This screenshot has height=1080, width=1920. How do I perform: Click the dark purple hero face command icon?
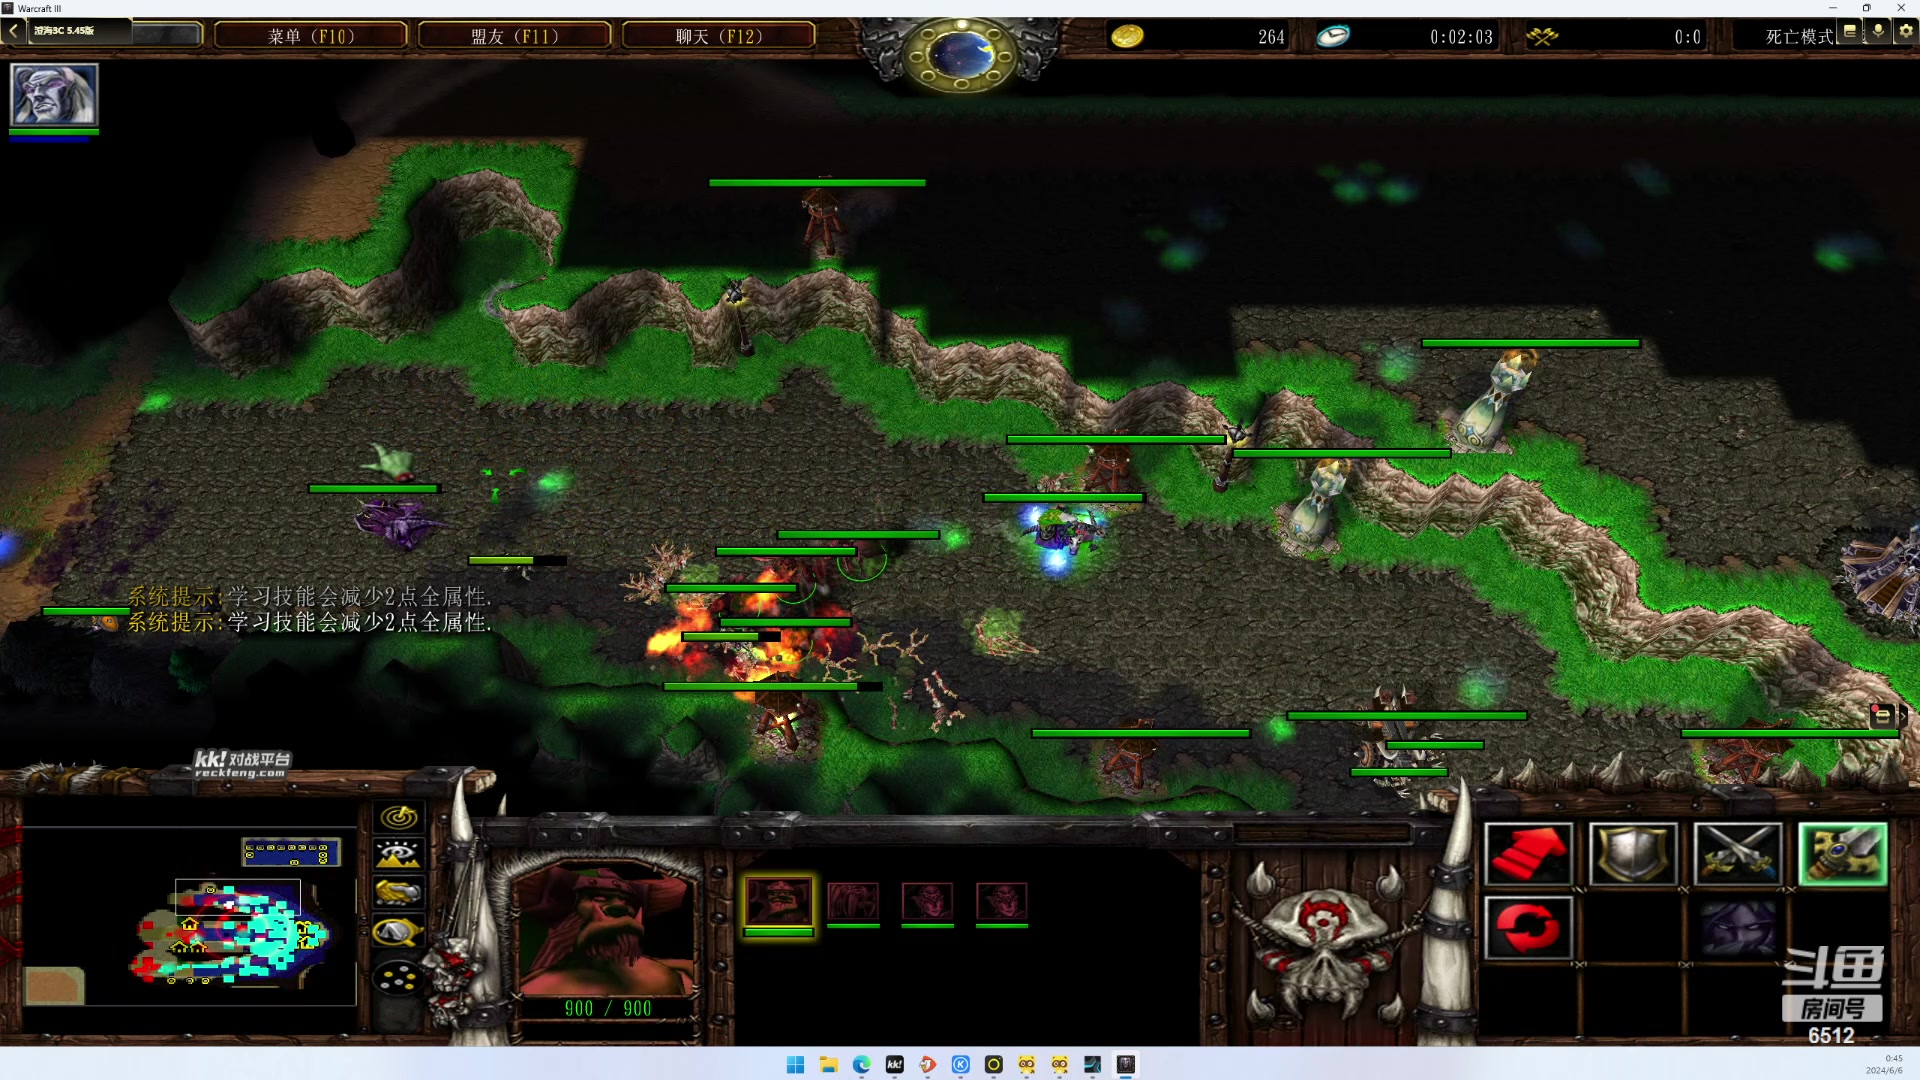(x=1738, y=927)
